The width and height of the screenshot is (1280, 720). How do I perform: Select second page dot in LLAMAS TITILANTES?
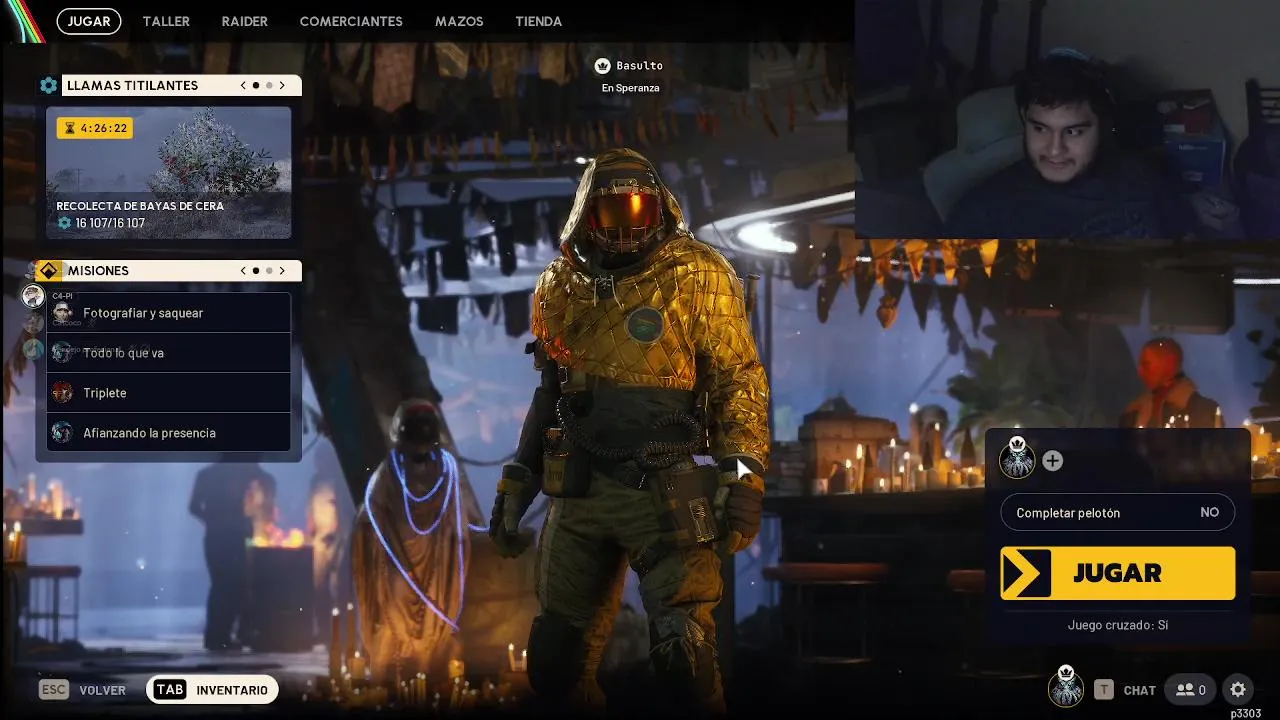pos(269,86)
